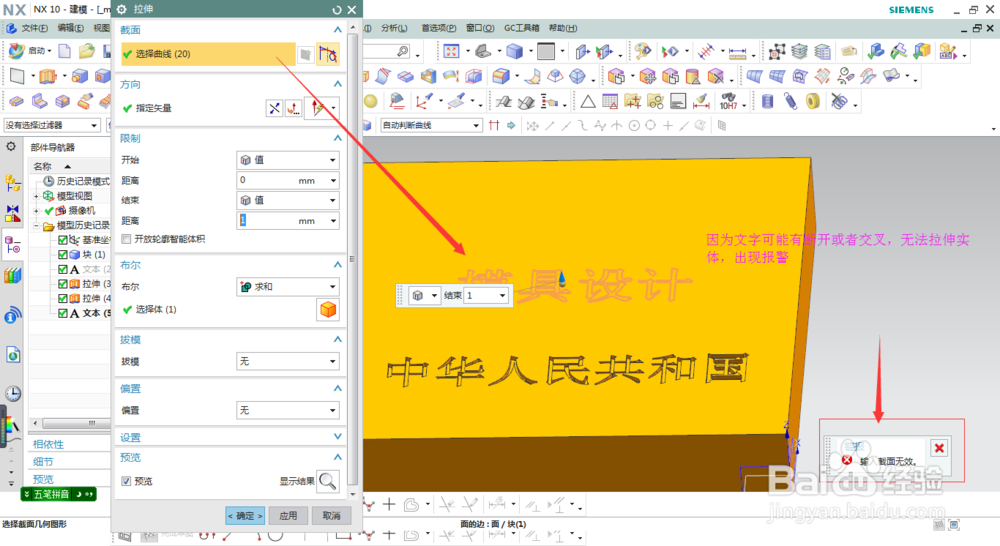Click the 拉伸 dialog vertical scrollbar
Screen dimensions: 1000x546
pos(353,258)
